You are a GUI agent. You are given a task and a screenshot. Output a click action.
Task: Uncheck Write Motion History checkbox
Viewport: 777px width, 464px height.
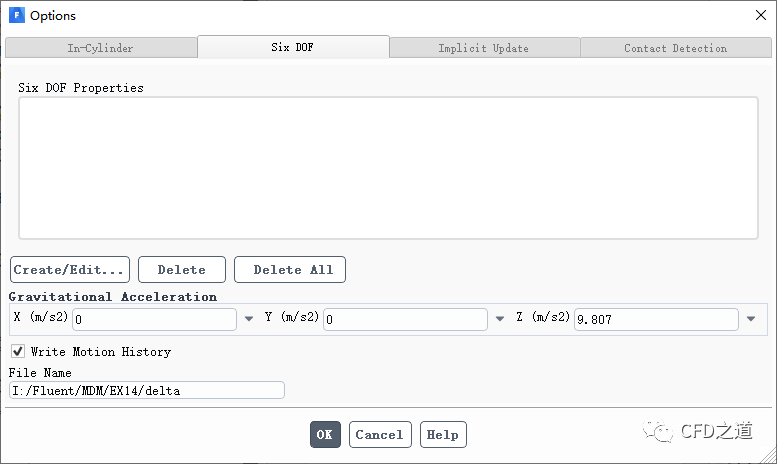18,352
